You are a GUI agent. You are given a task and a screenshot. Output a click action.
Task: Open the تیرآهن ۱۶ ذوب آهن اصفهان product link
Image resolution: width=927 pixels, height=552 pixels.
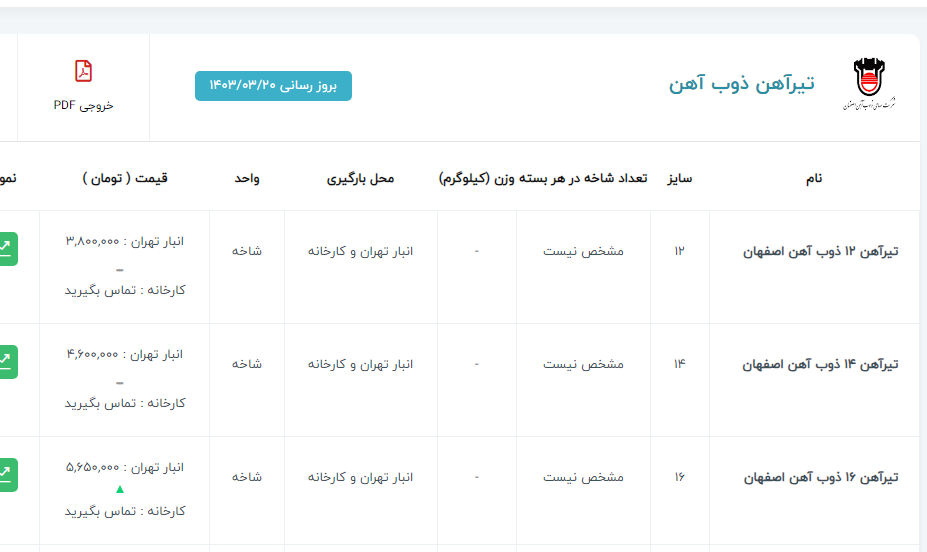tap(820, 477)
